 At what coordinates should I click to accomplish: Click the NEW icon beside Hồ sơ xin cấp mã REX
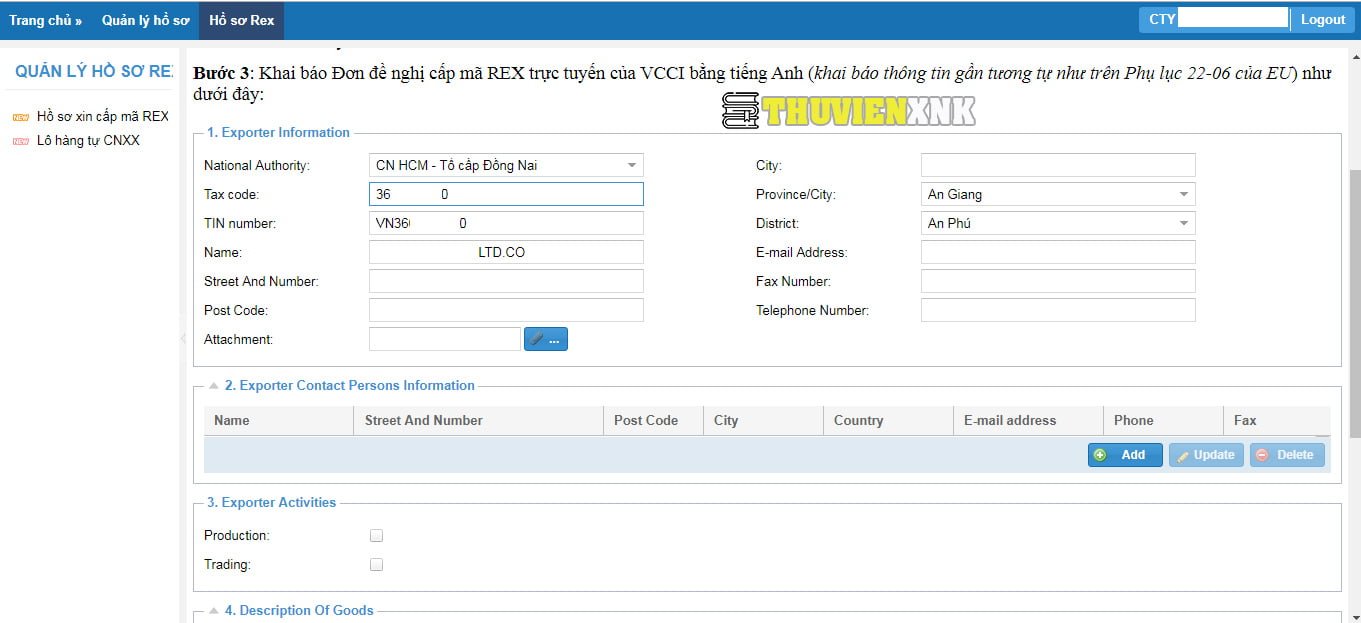(21, 117)
